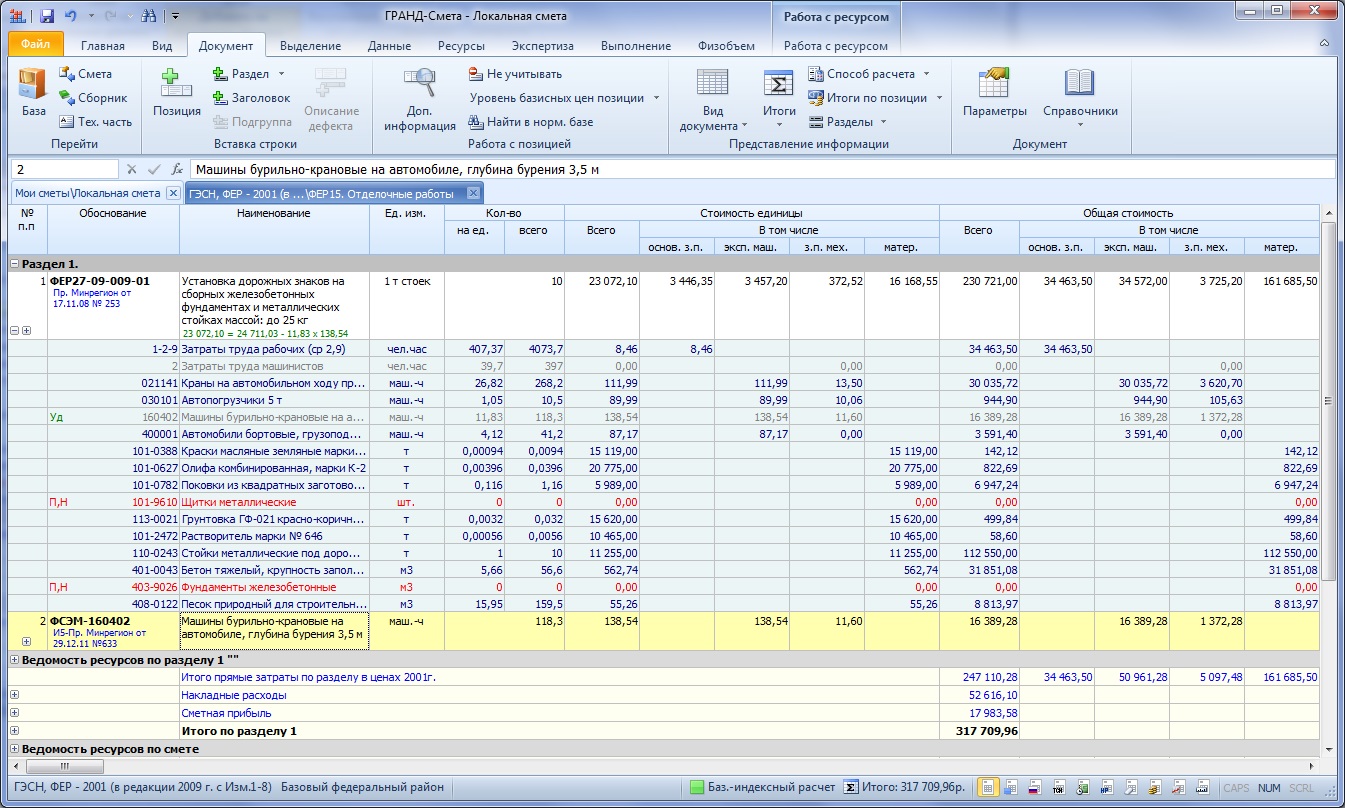Click the formula bar text field
Screen dimensions: 1345x808
[761, 170]
